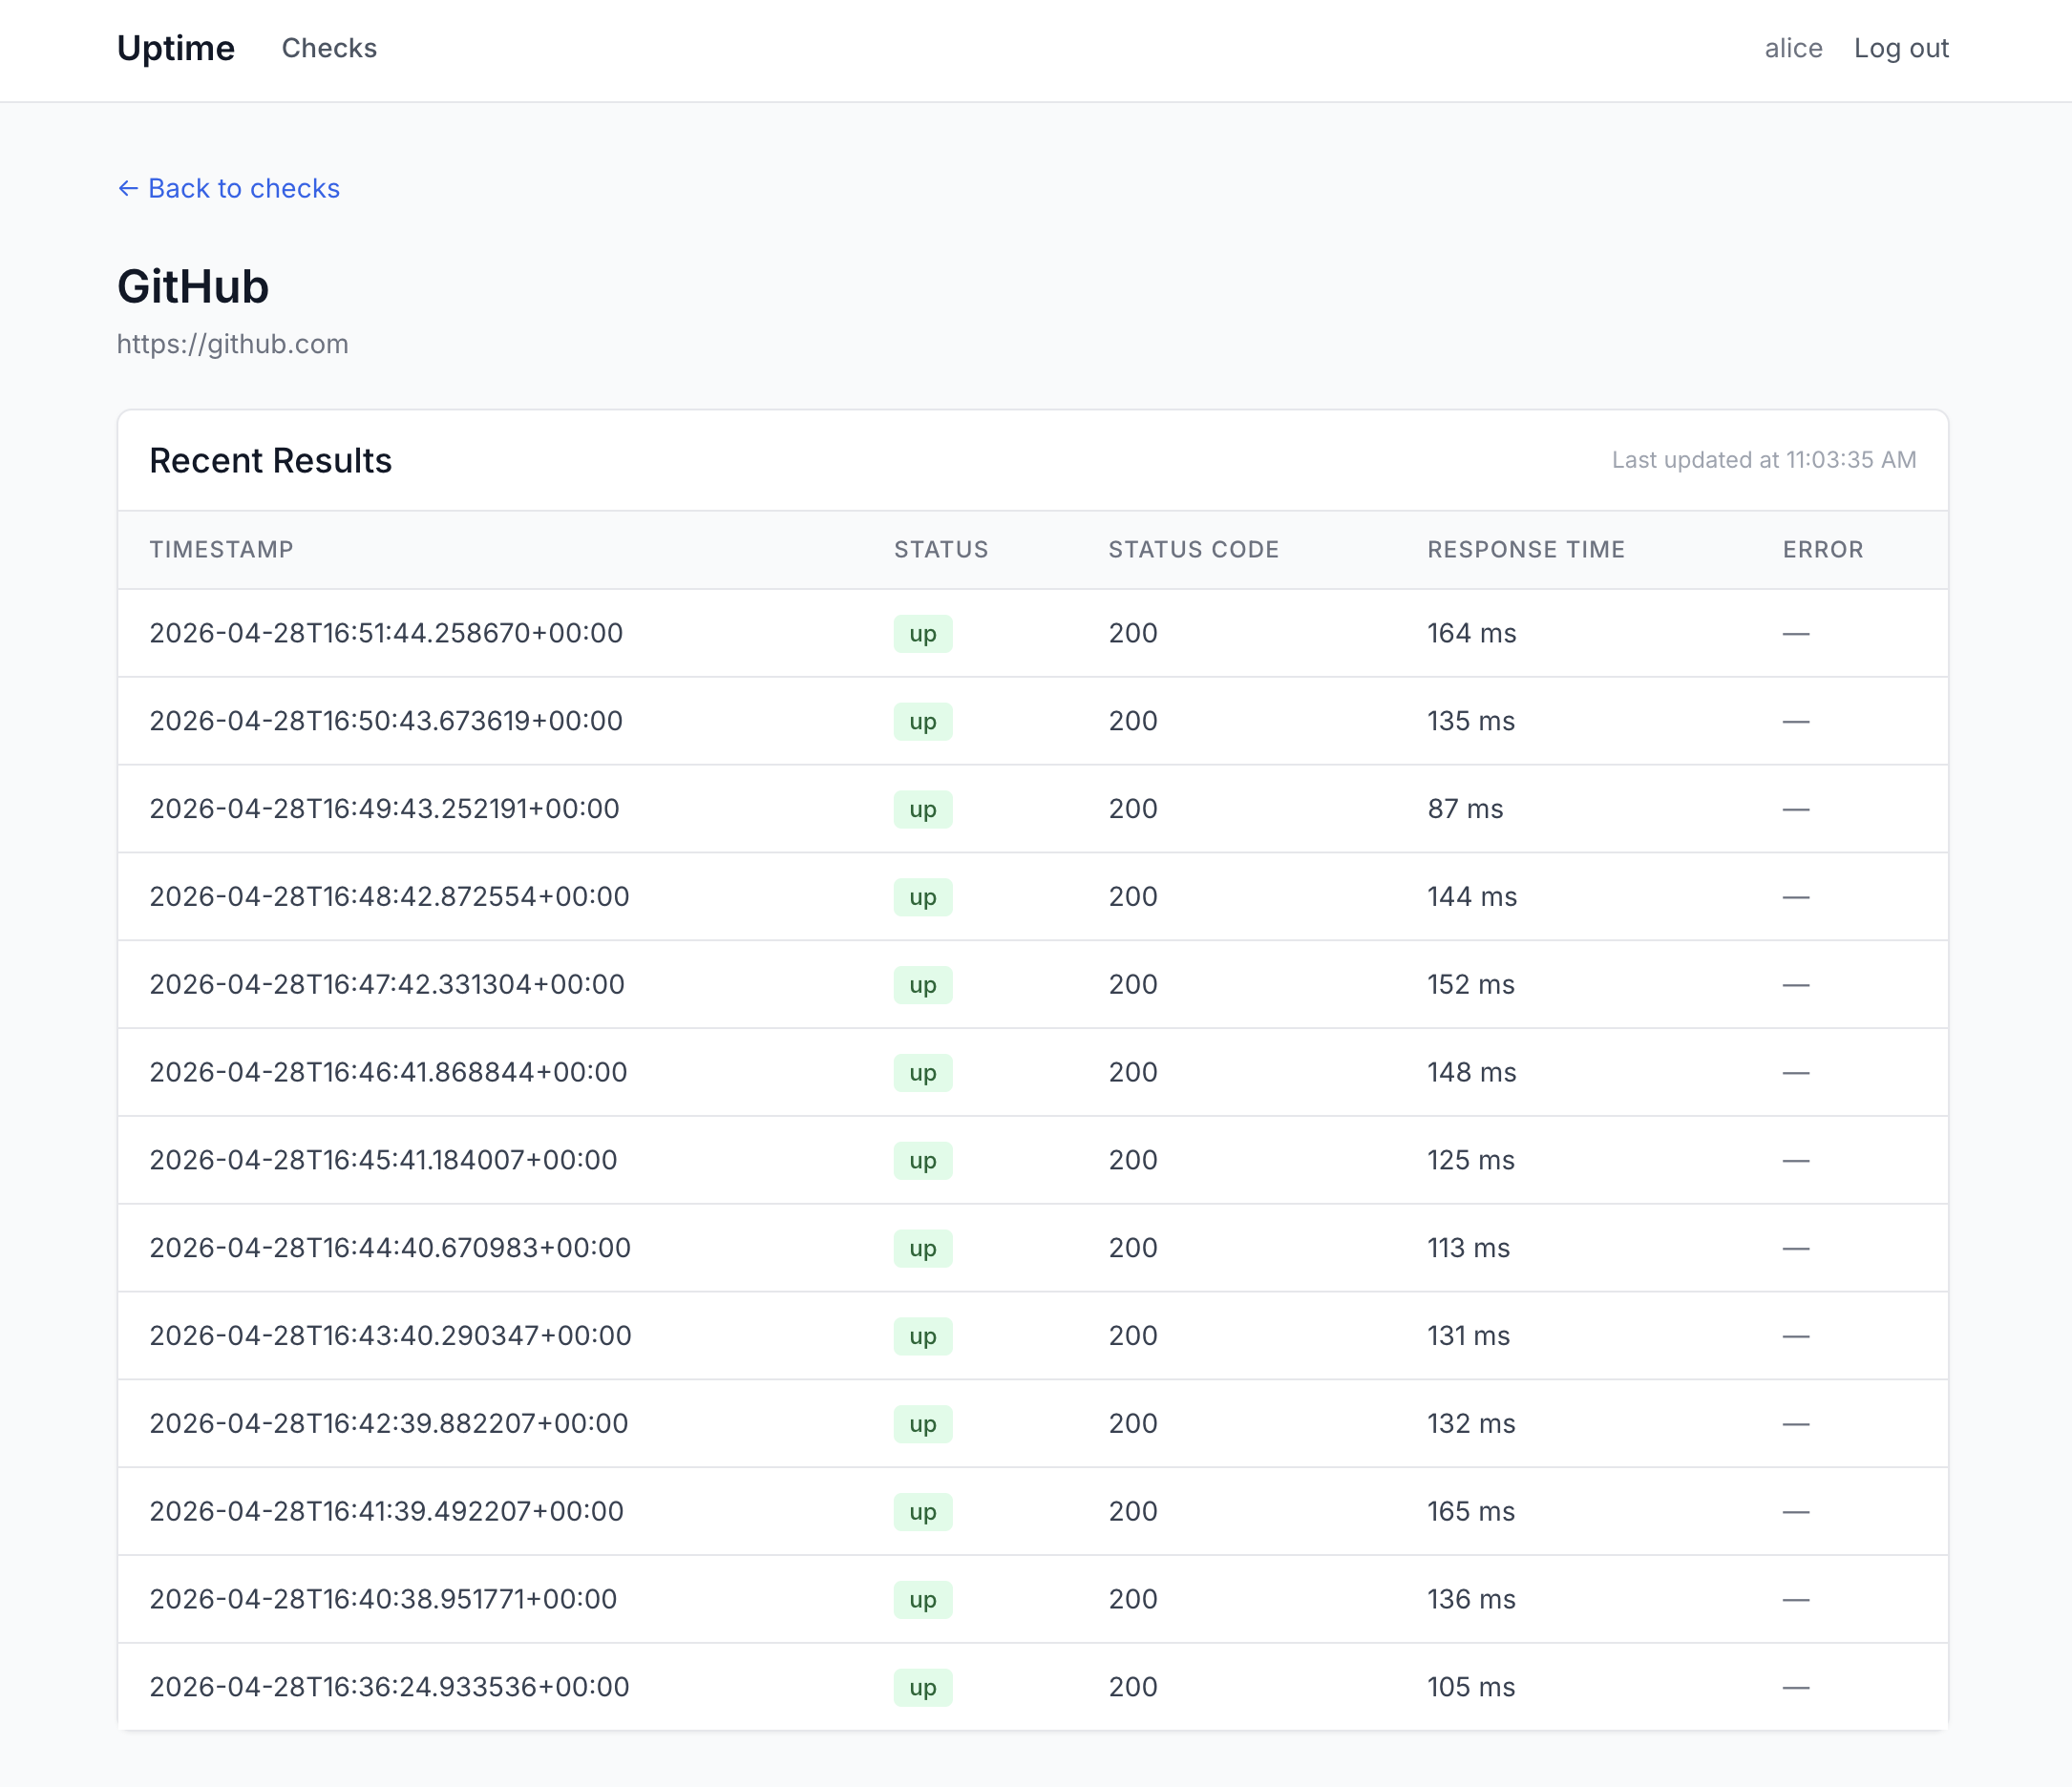Viewport: 2072px width, 1787px height.
Task: Click the GitHub page title
Action: (193, 287)
